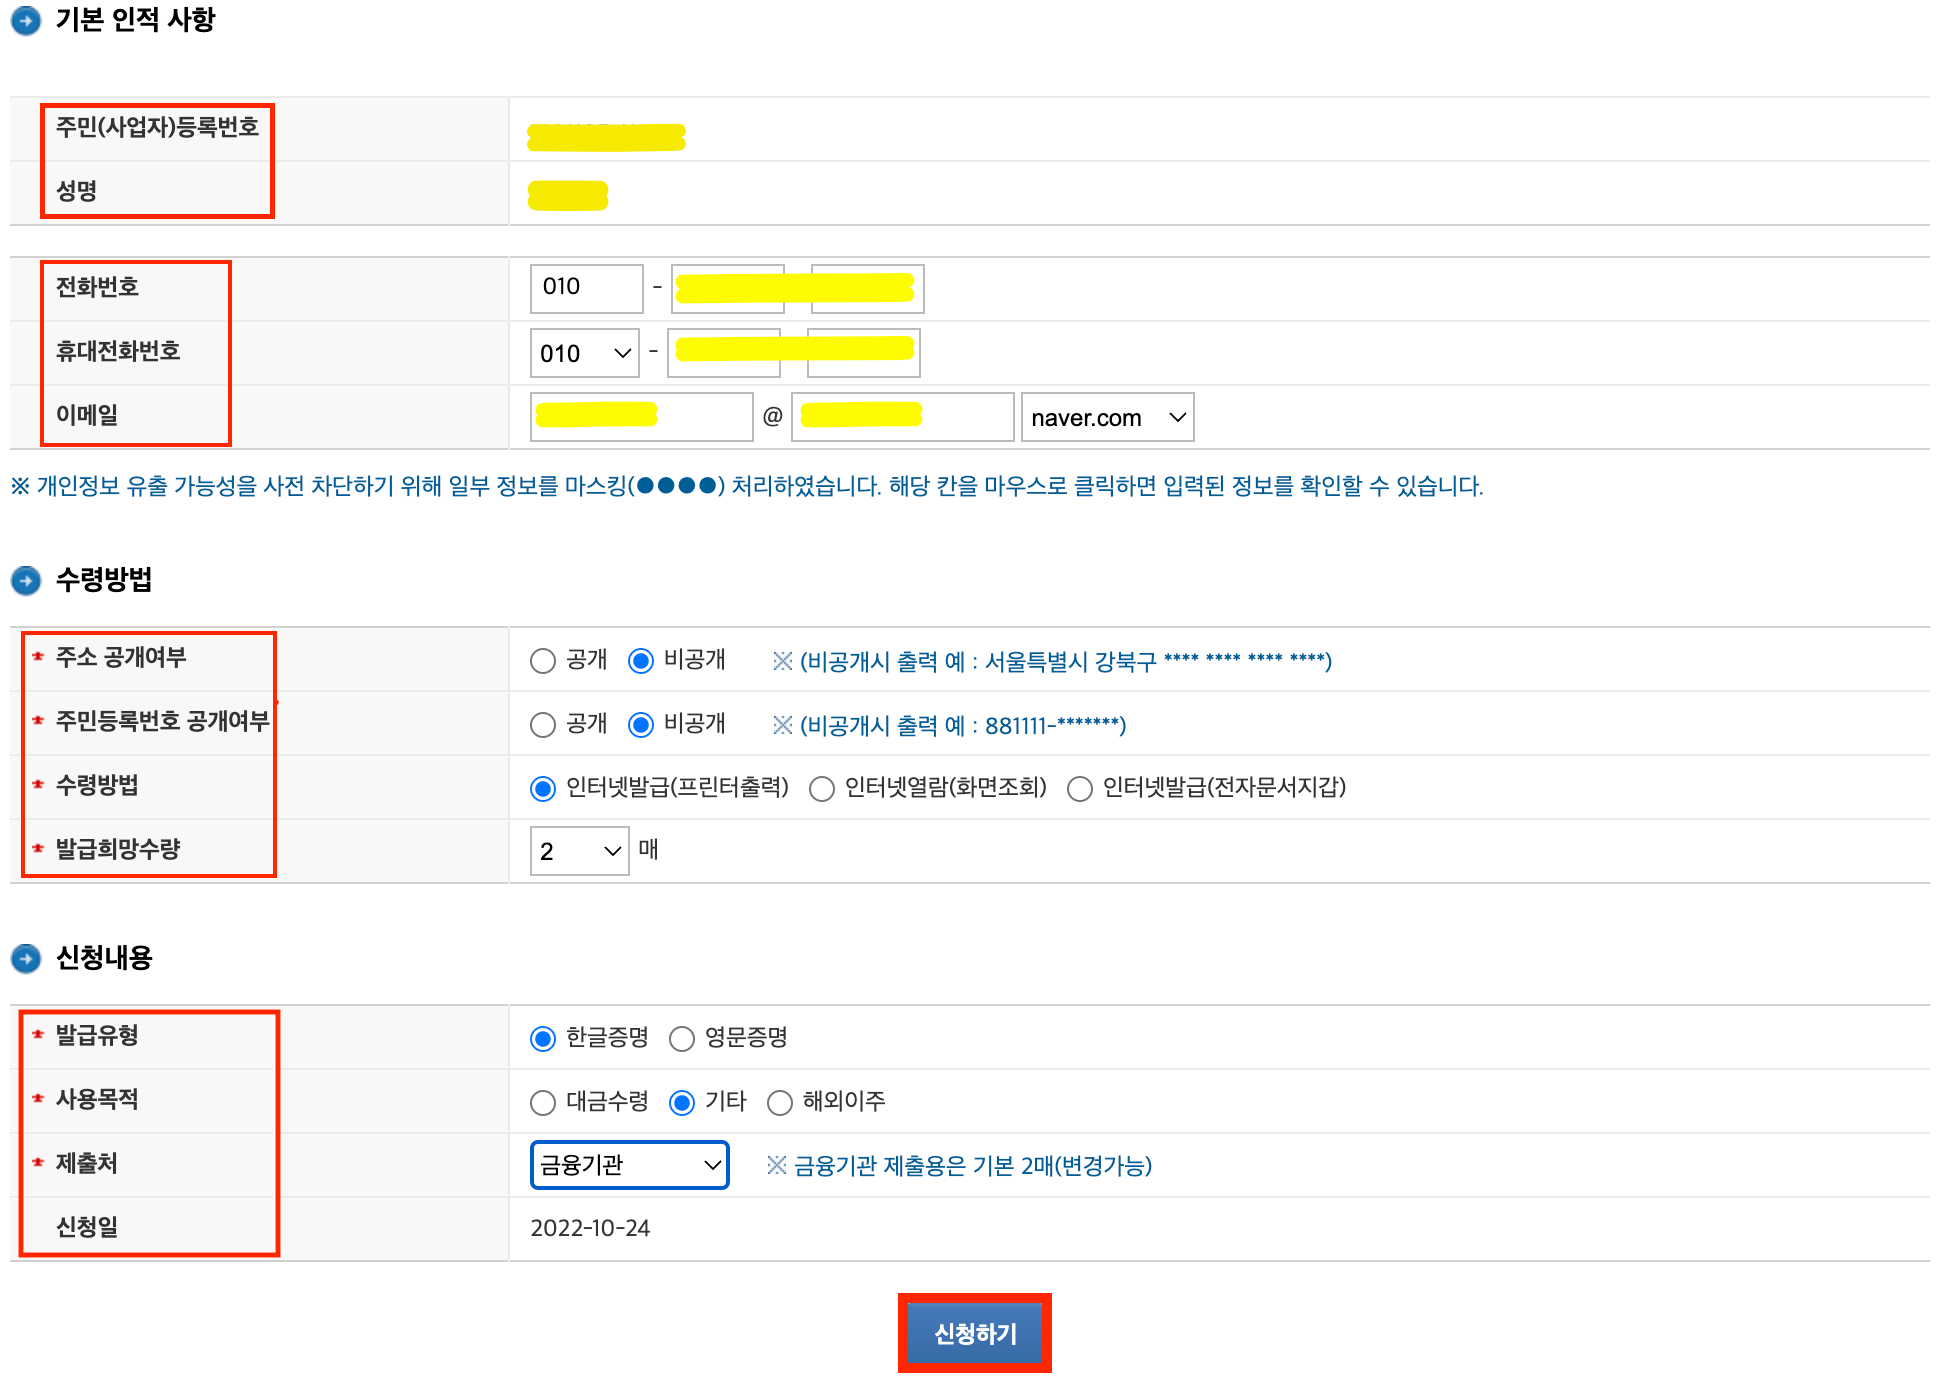Choose 대금수령 as usage purpose
The image size is (1950, 1376).
tap(542, 1102)
